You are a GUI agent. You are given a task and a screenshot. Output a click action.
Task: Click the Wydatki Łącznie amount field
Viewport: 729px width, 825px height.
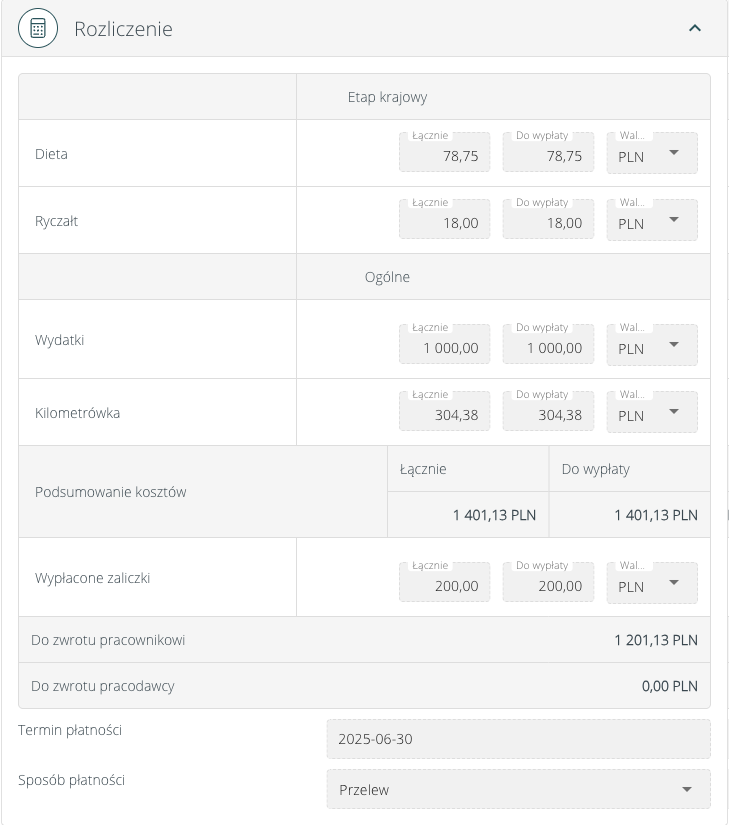coord(445,346)
